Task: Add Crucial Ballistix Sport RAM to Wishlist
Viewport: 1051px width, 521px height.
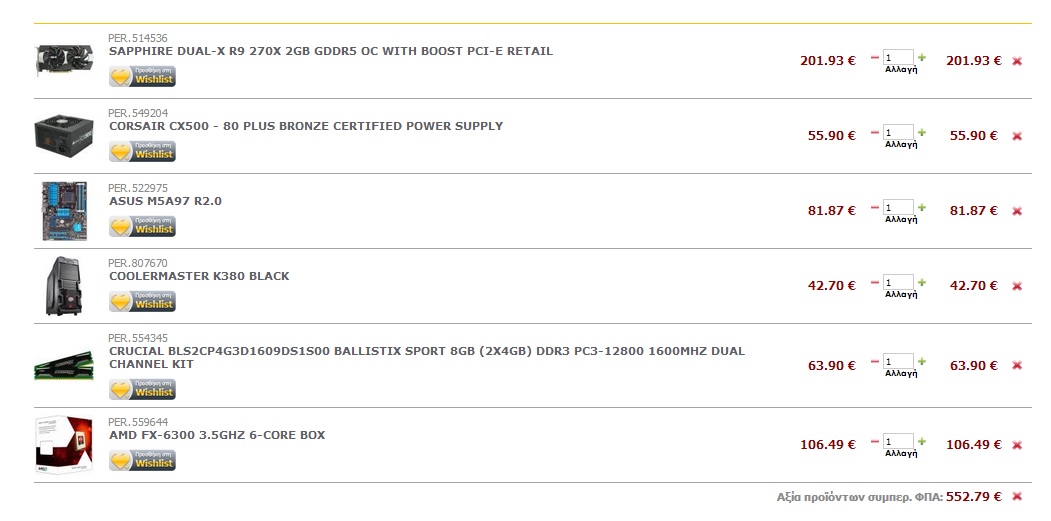Action: [142, 390]
